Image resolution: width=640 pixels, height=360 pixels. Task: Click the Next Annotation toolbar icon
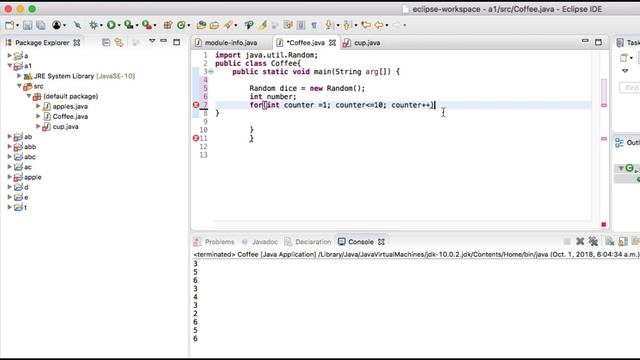coord(328,25)
